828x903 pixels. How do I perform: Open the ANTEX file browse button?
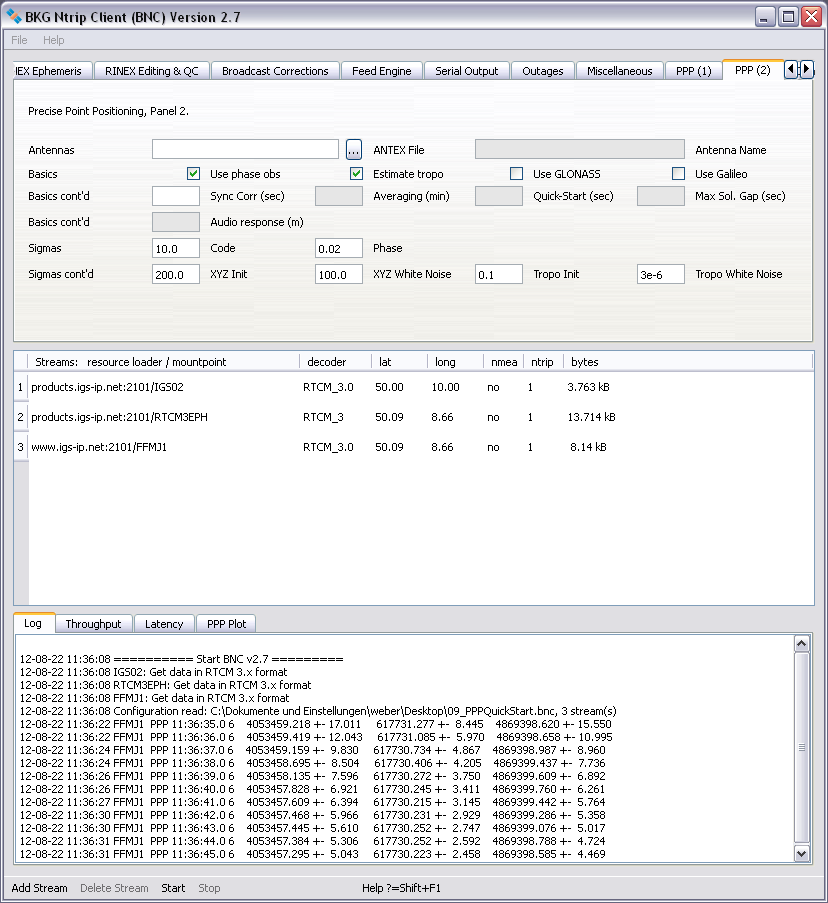(x=354, y=150)
